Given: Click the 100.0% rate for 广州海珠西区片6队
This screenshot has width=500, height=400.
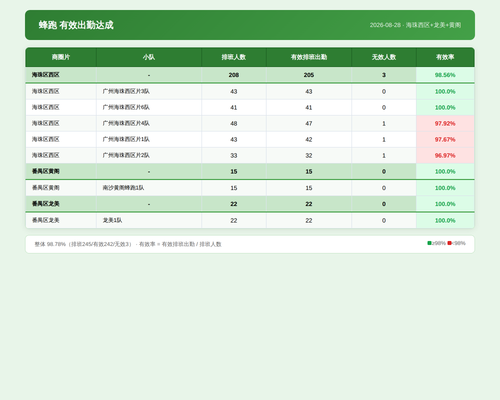Looking at the screenshot, I should click(x=445, y=107).
